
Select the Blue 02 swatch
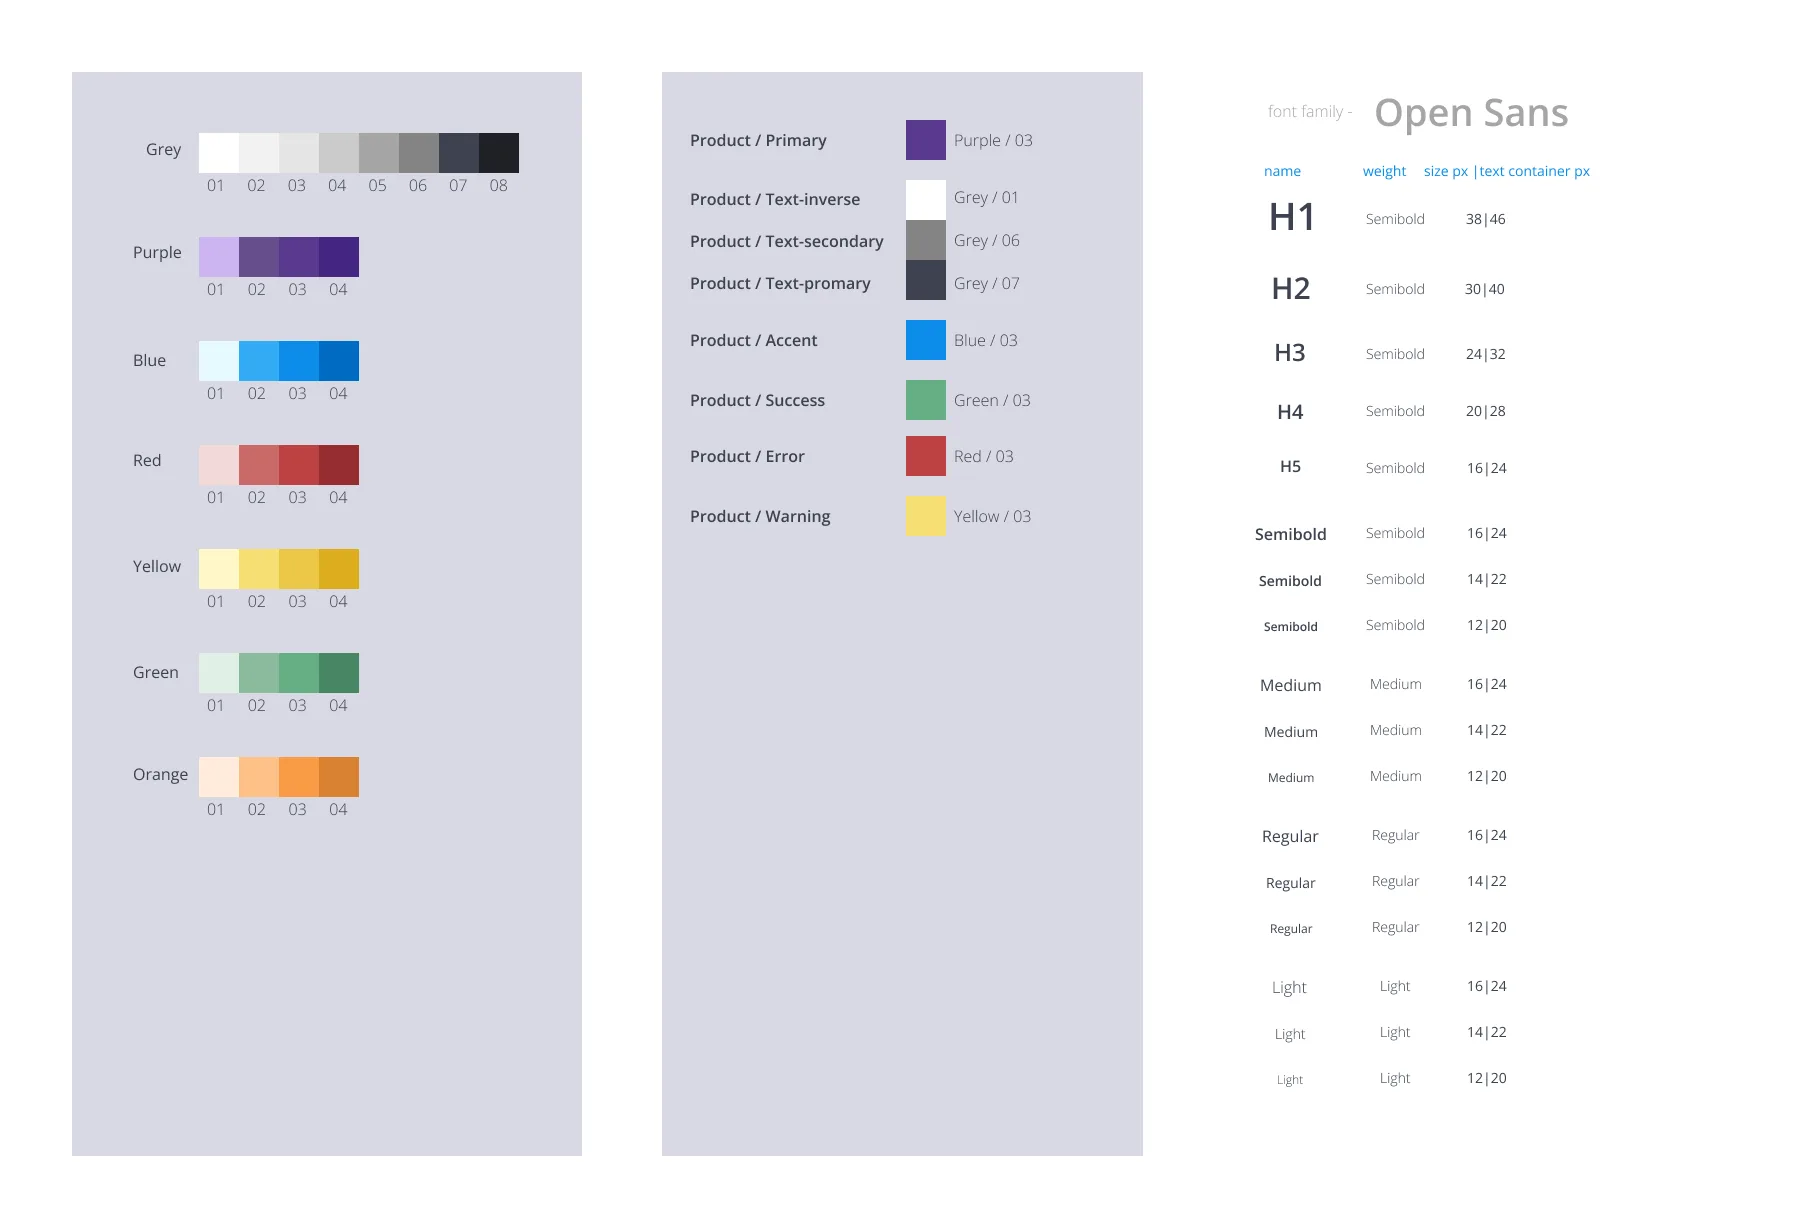click(x=259, y=361)
